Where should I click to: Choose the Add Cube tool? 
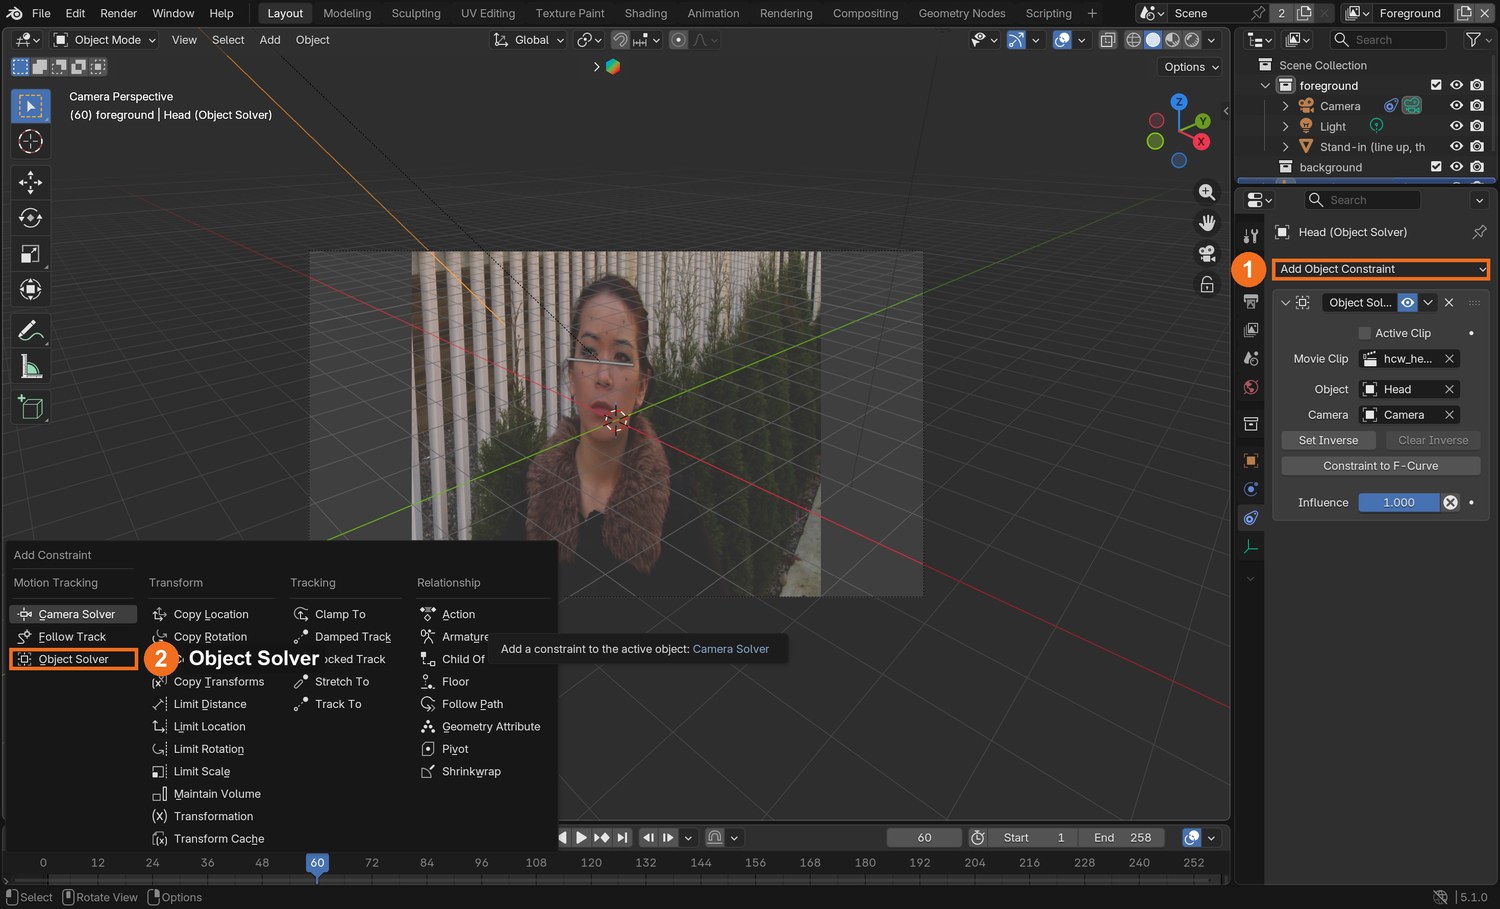point(31,407)
